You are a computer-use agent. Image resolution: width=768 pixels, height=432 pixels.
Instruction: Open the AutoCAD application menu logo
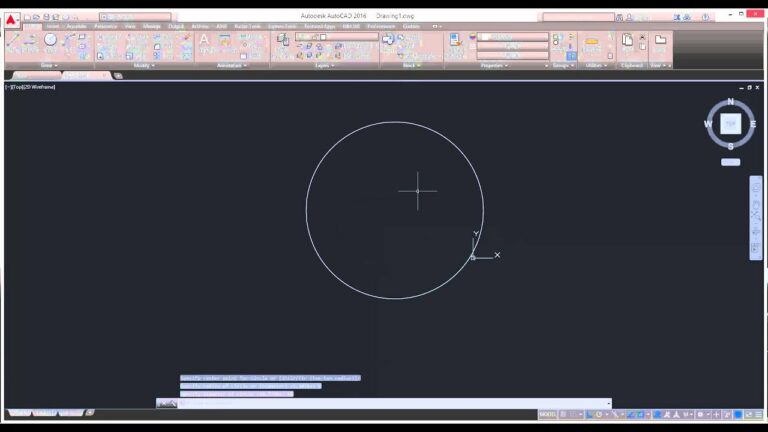(x=11, y=19)
